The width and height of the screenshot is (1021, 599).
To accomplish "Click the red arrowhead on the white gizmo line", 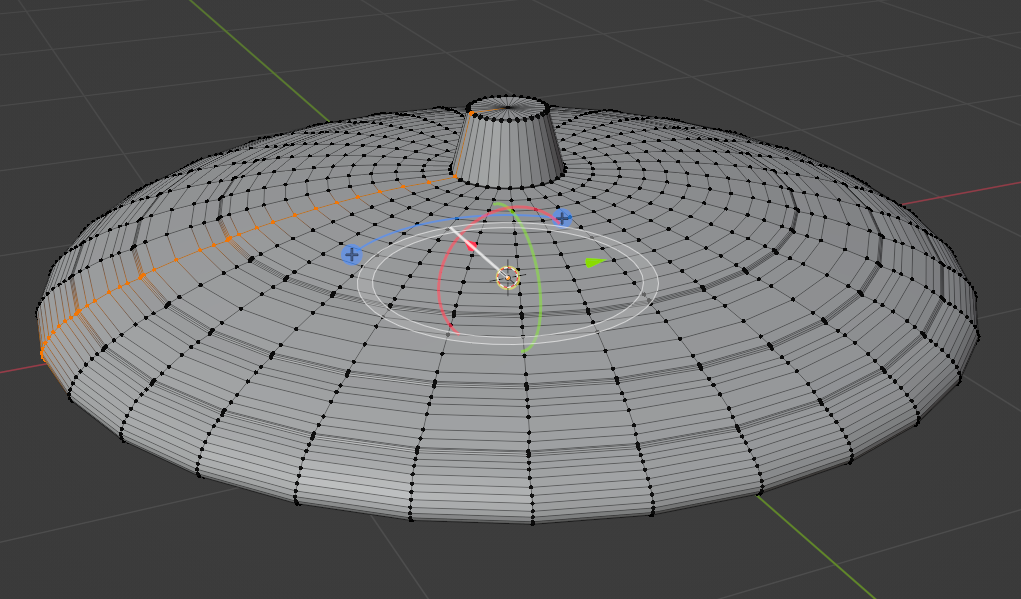I will (x=471, y=244).
